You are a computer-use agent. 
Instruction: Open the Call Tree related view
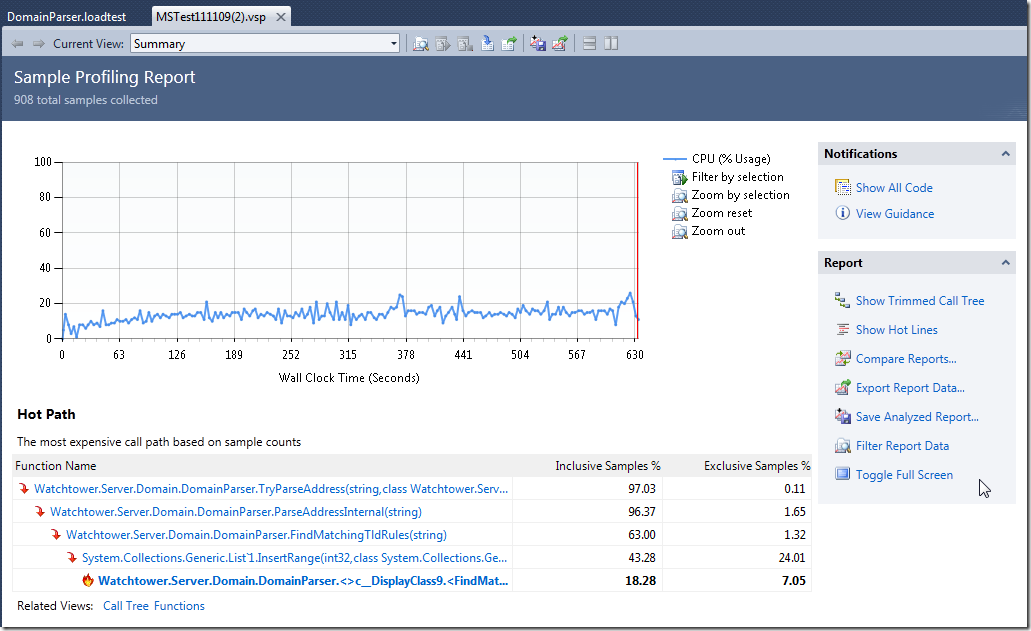point(126,606)
